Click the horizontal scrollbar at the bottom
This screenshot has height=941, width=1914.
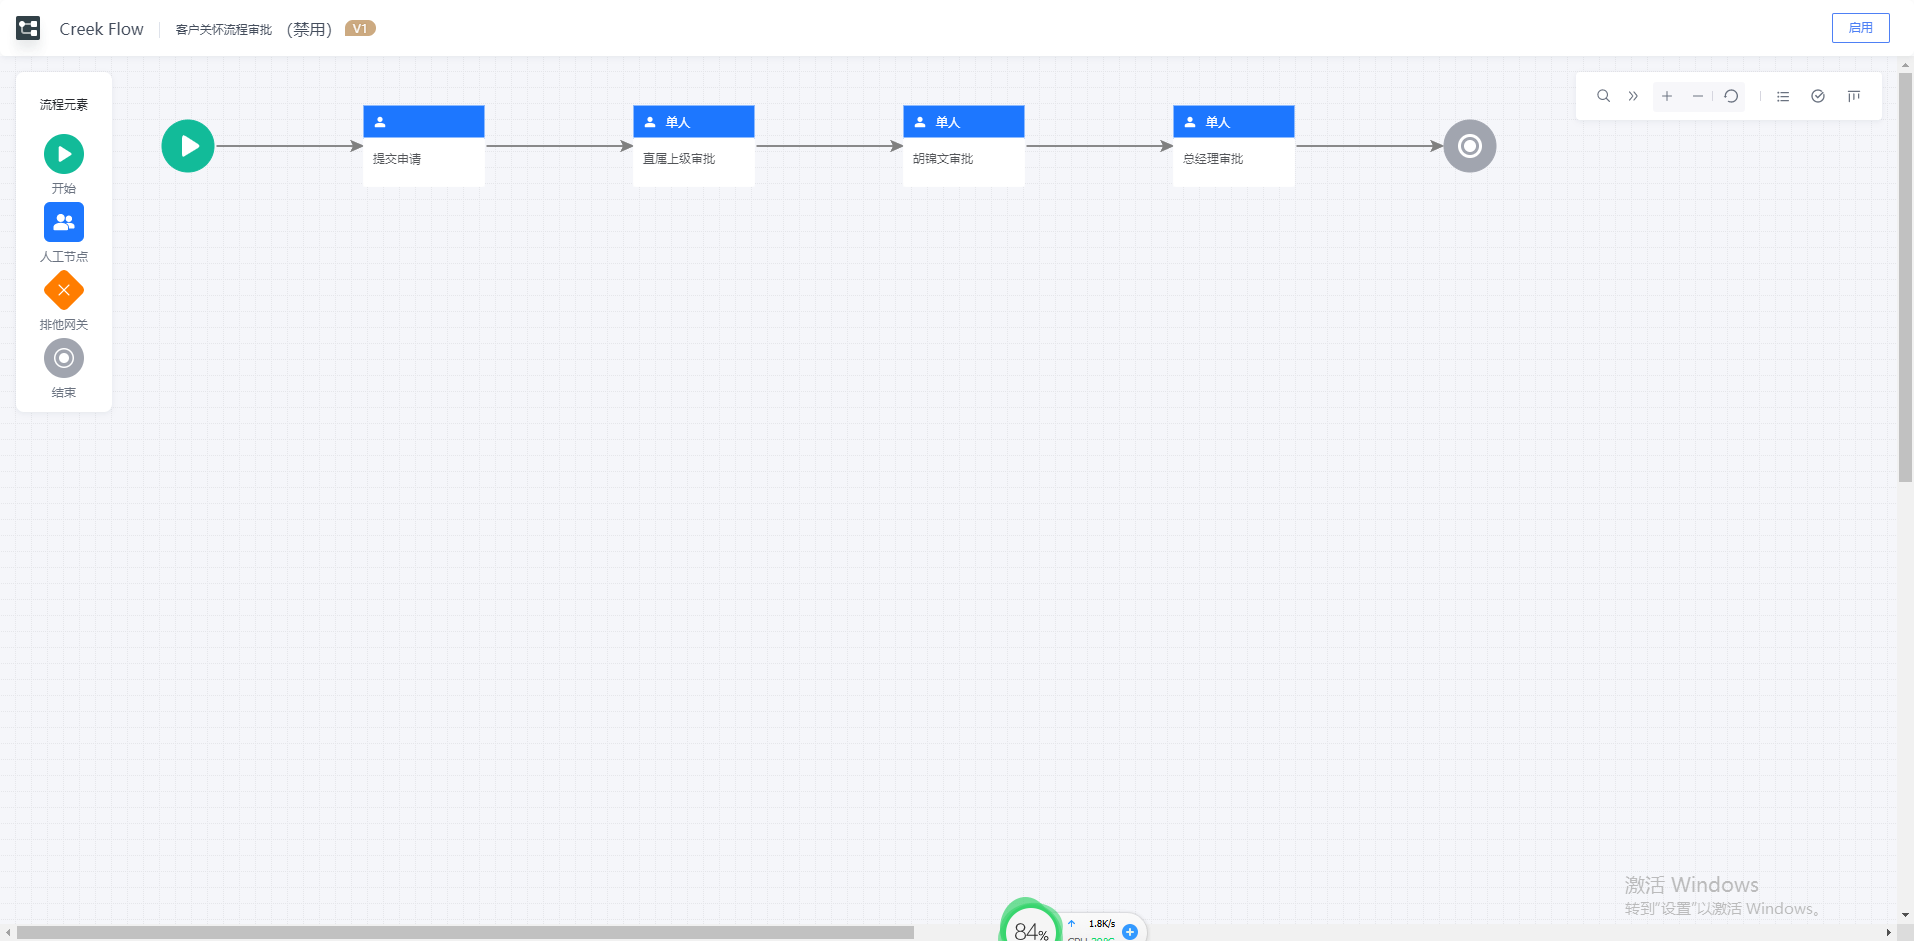465,932
